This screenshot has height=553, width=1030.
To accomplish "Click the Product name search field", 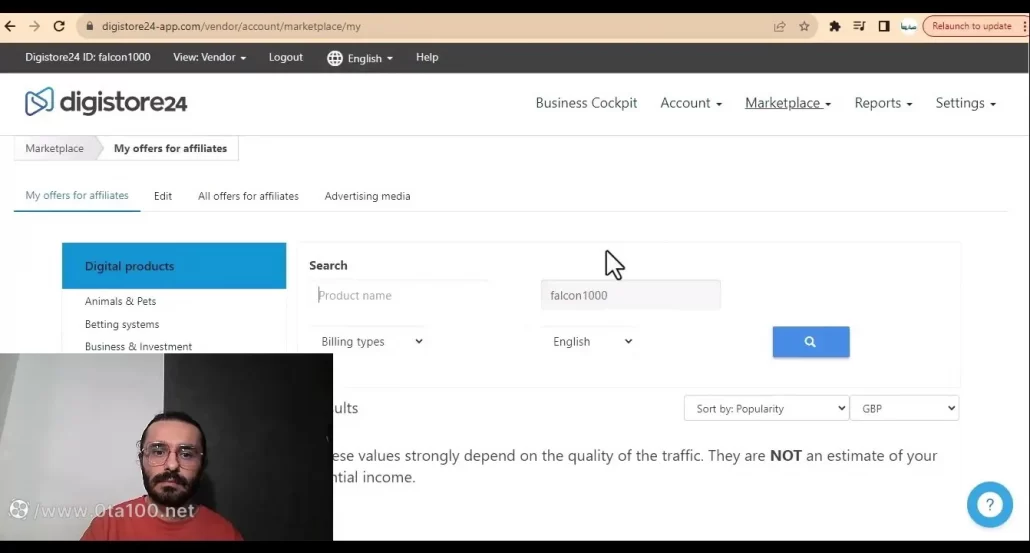I will click(400, 296).
